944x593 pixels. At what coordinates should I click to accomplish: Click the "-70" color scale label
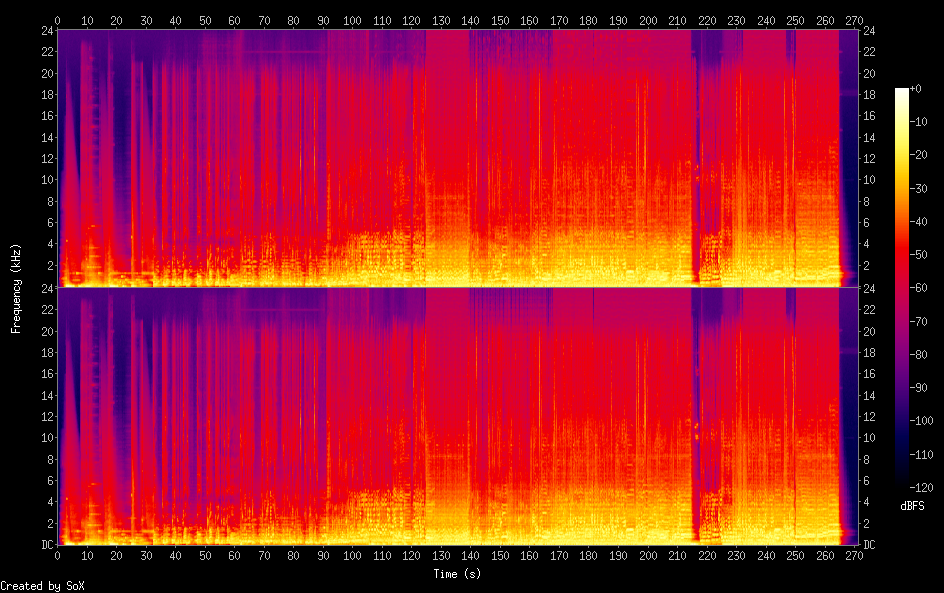click(x=918, y=321)
